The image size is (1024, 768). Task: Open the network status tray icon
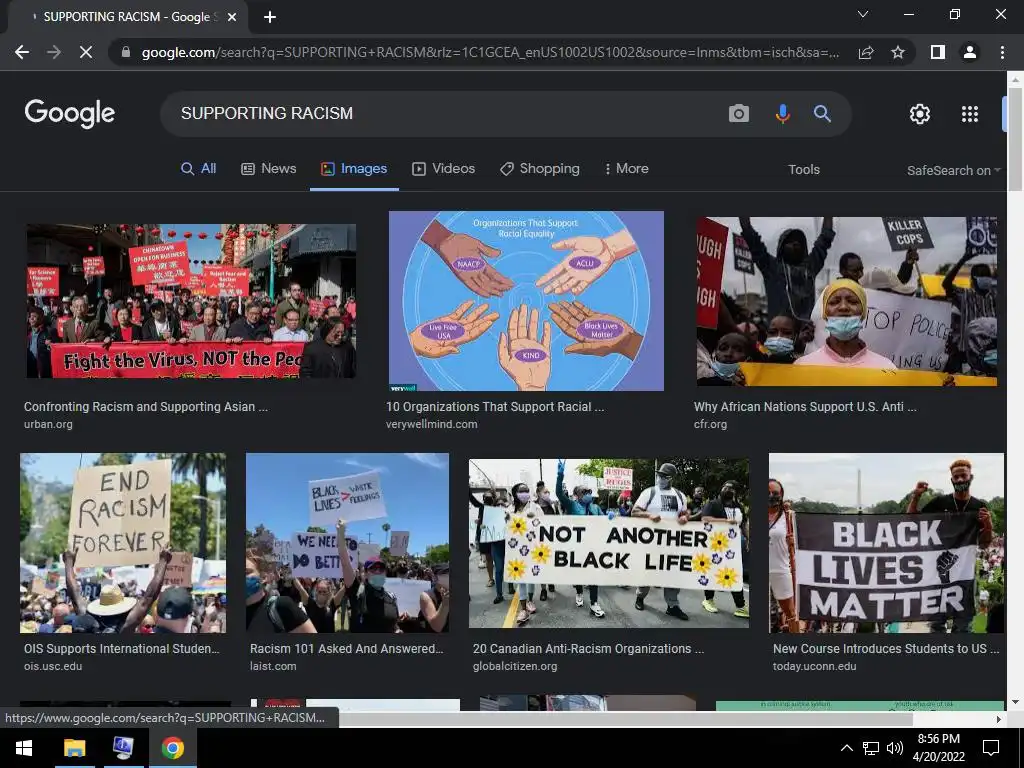pos(871,748)
